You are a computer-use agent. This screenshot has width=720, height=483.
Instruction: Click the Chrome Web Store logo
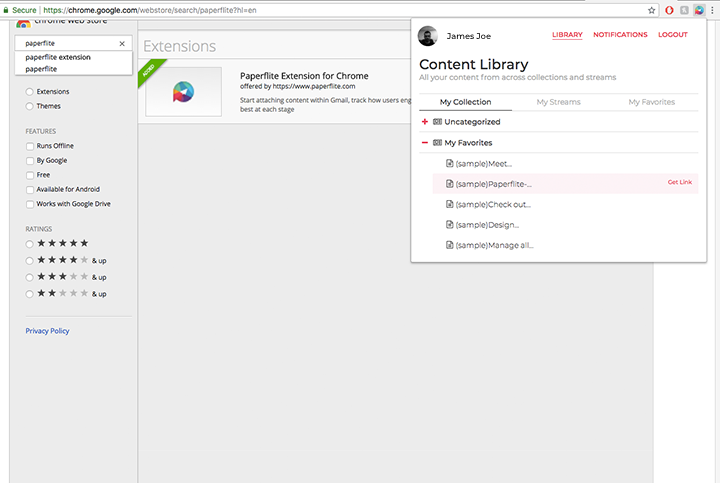tap(23, 23)
